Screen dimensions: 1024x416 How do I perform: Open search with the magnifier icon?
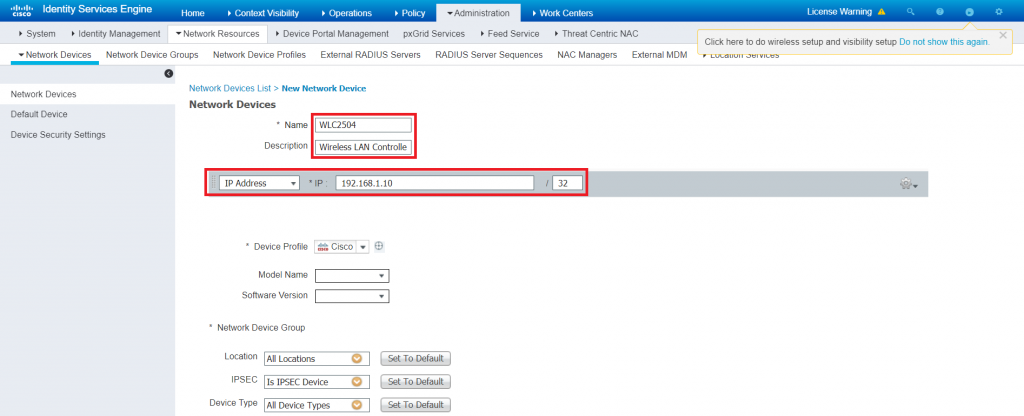coord(910,13)
